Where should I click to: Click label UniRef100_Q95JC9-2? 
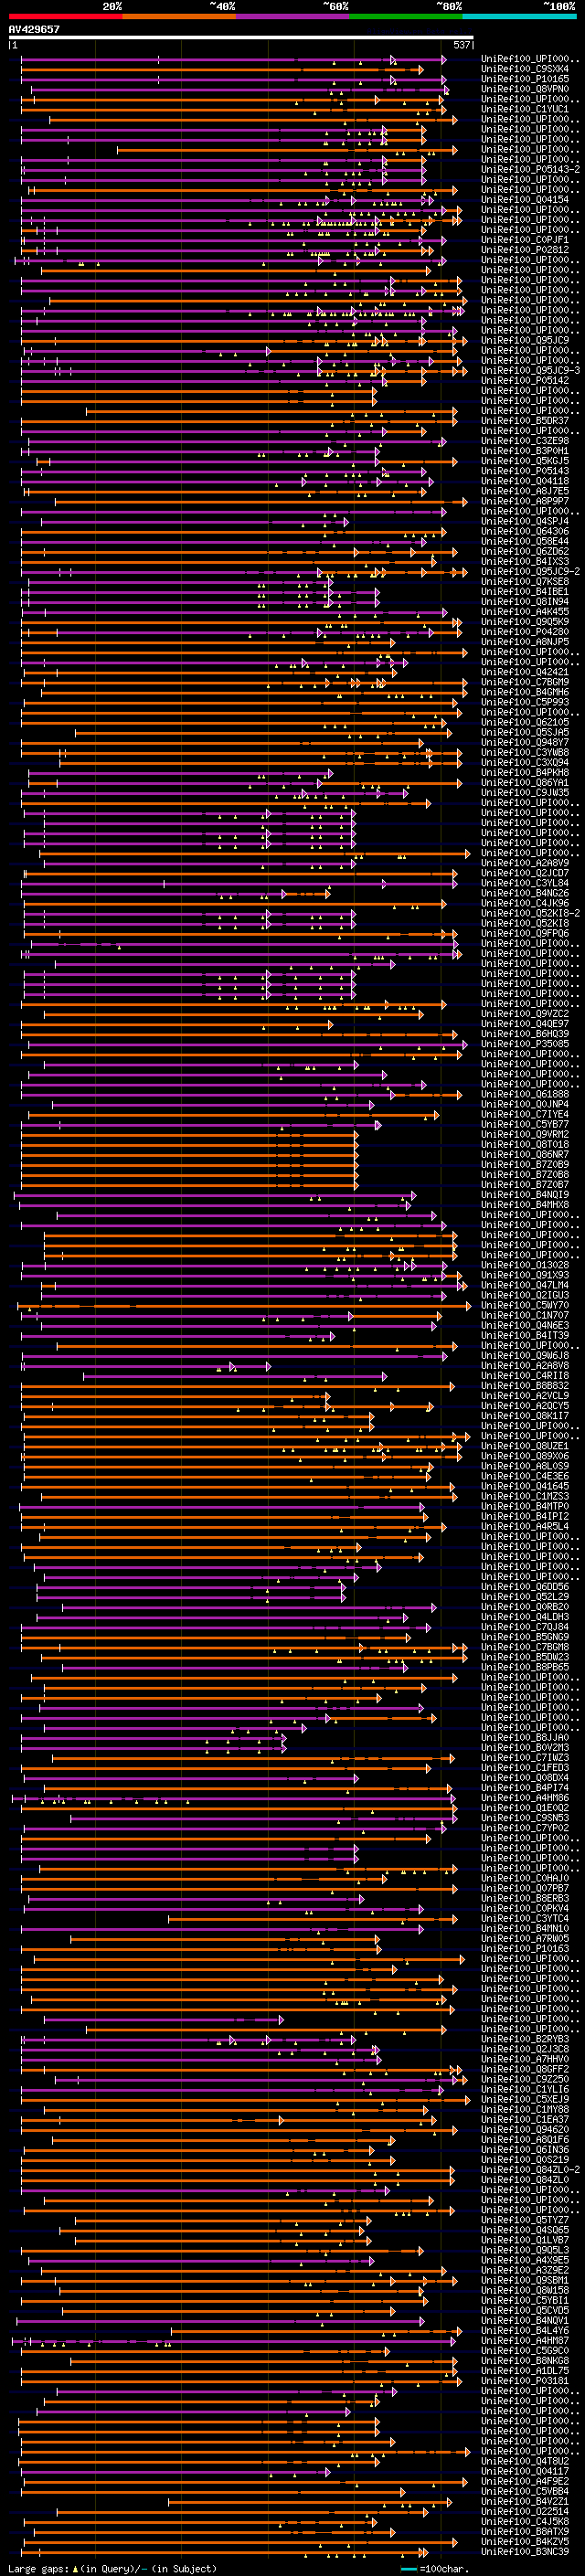tap(530, 572)
